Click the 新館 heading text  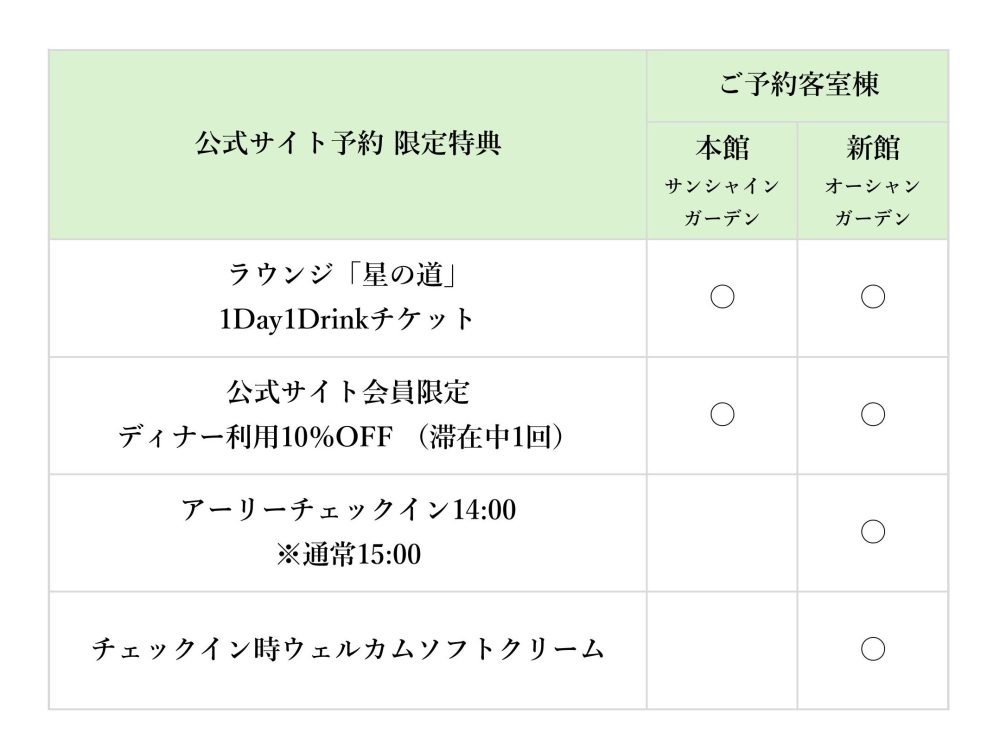[873, 149]
